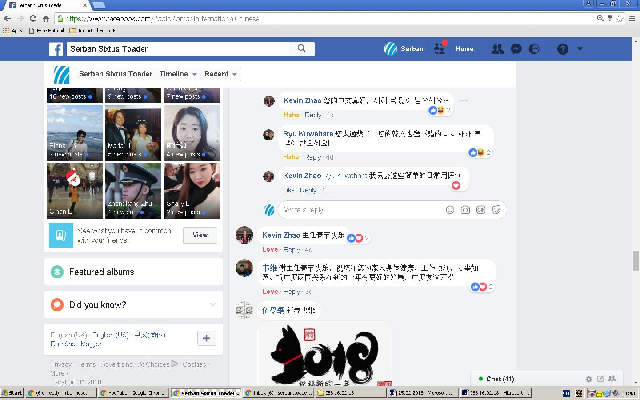Click Chrome reload button
Screen dimensions: 640x400
coord(33,18)
